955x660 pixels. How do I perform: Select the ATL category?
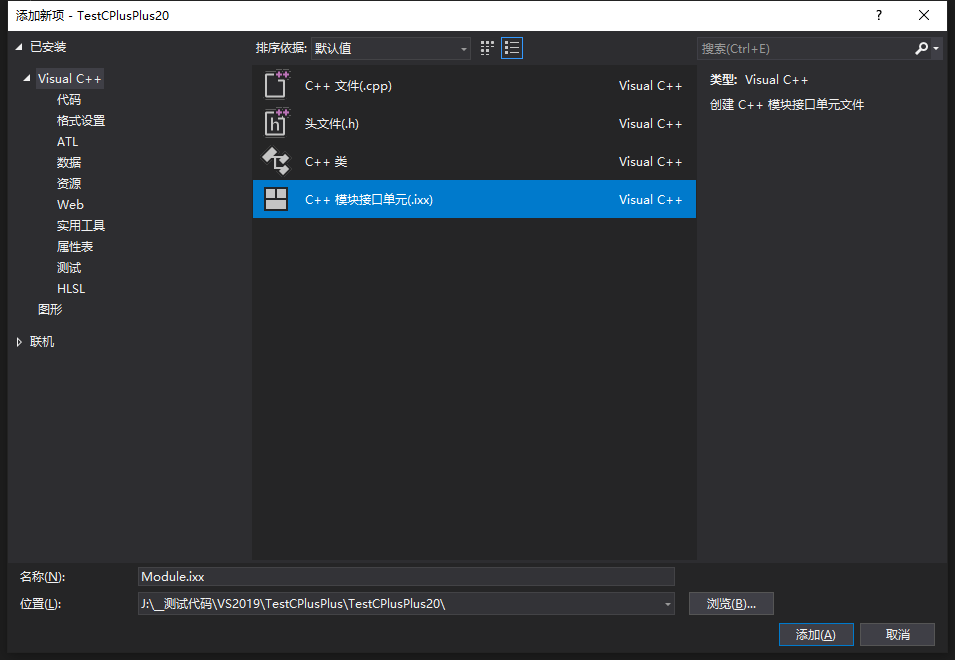pos(68,142)
